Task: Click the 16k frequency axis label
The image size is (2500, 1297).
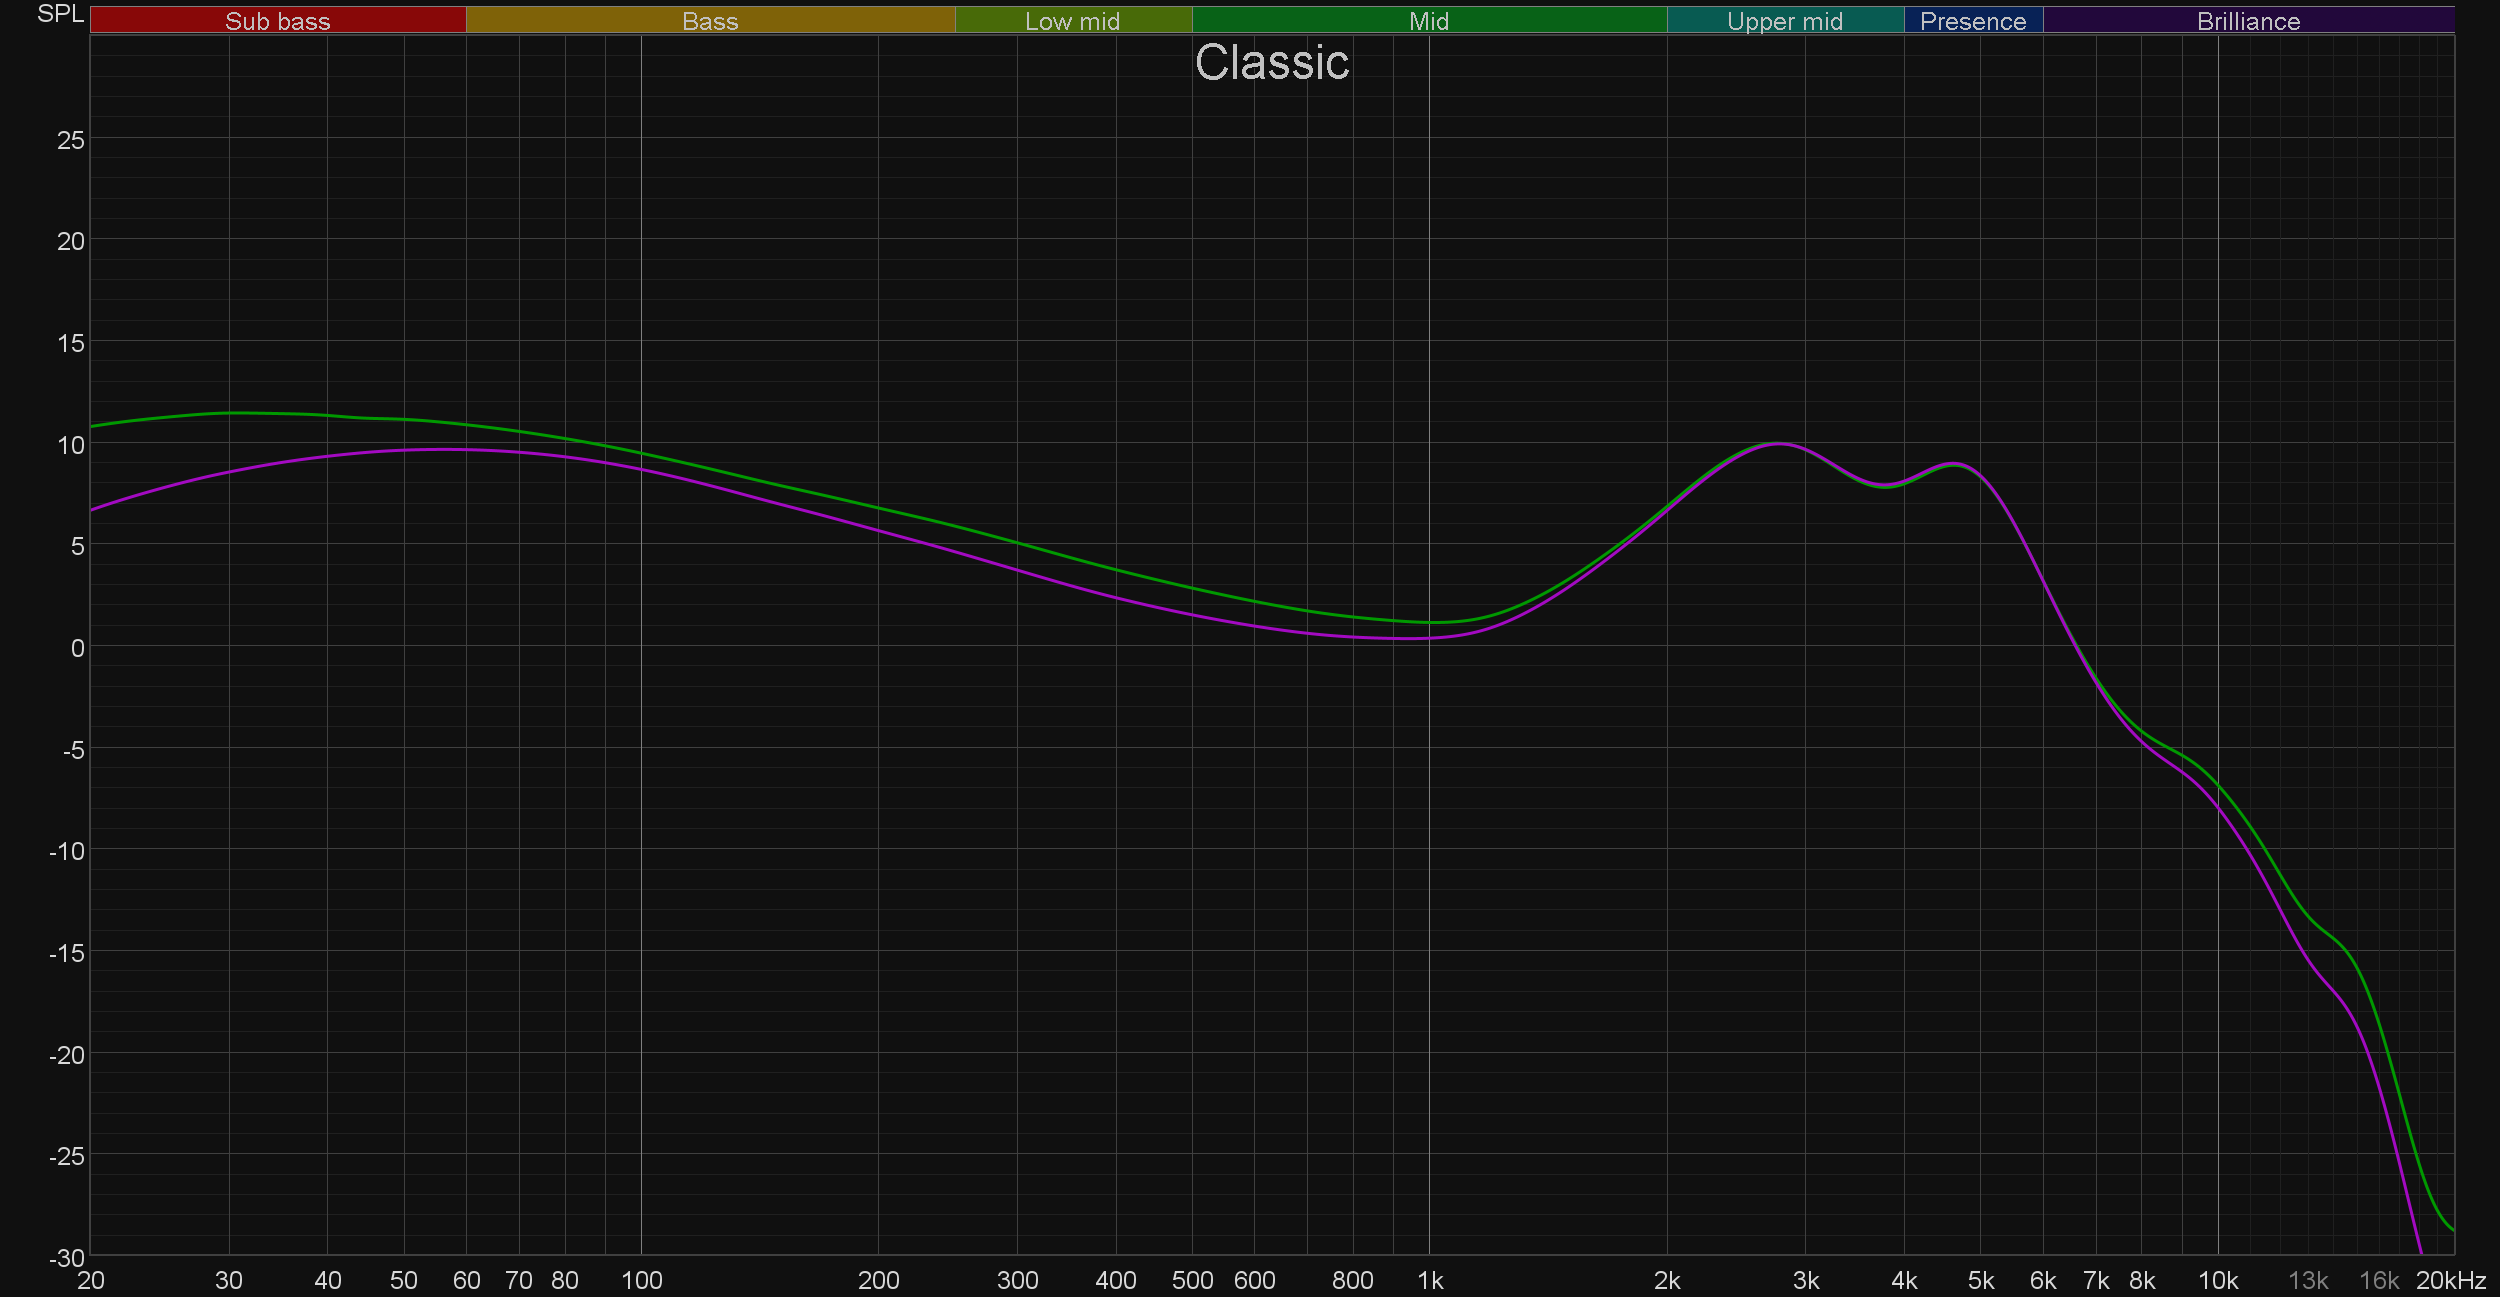Action: tap(2378, 1281)
